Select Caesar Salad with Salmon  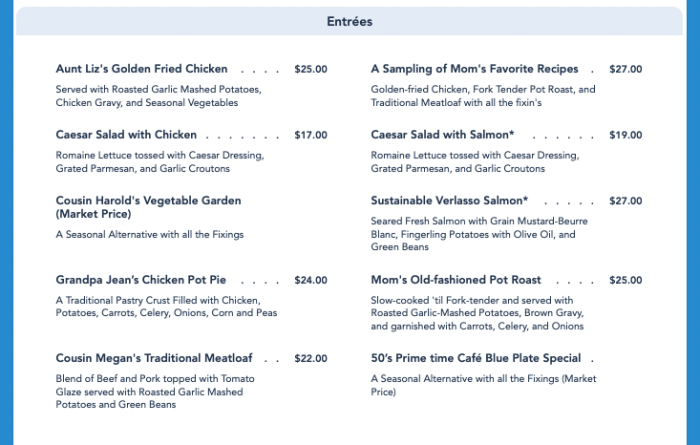coord(442,135)
